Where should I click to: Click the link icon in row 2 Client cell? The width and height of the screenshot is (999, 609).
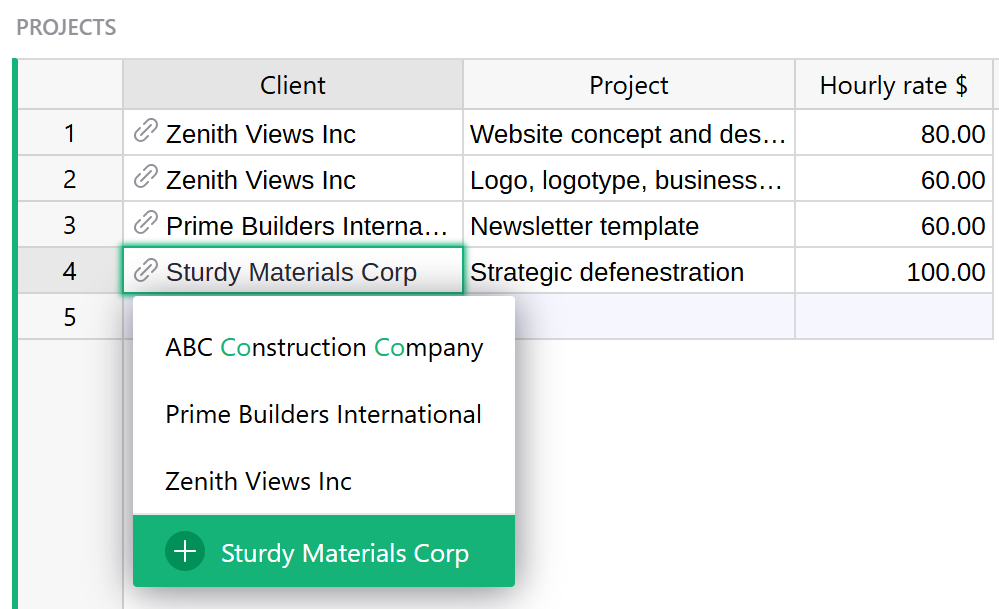tap(146, 178)
